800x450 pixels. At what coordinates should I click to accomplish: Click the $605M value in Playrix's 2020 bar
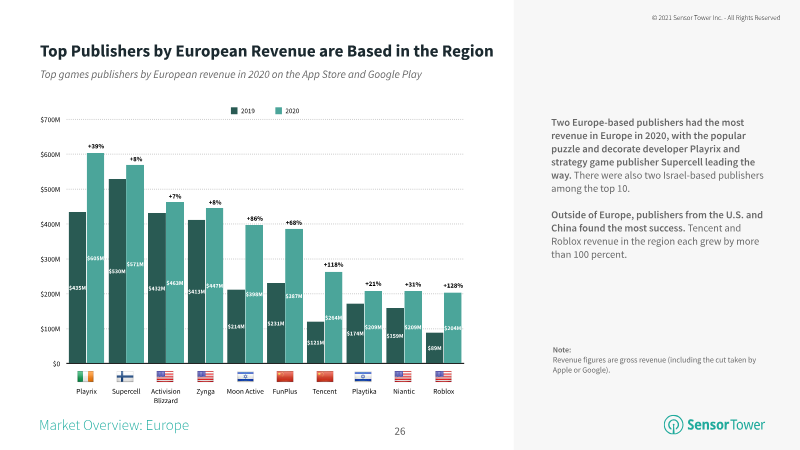pos(95,259)
